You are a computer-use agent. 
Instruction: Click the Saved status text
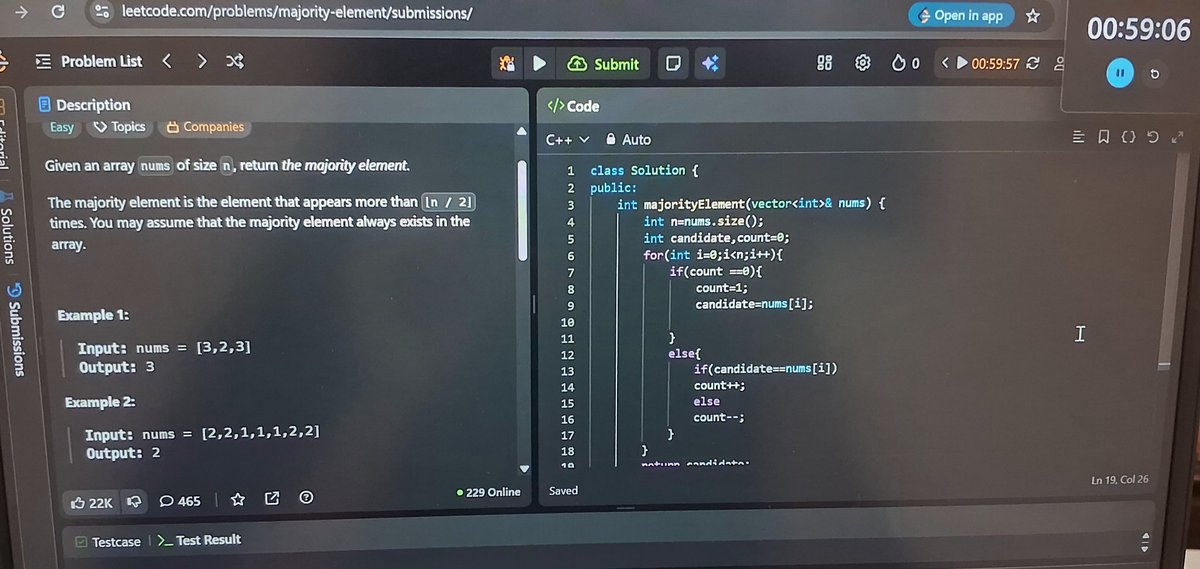coord(563,491)
